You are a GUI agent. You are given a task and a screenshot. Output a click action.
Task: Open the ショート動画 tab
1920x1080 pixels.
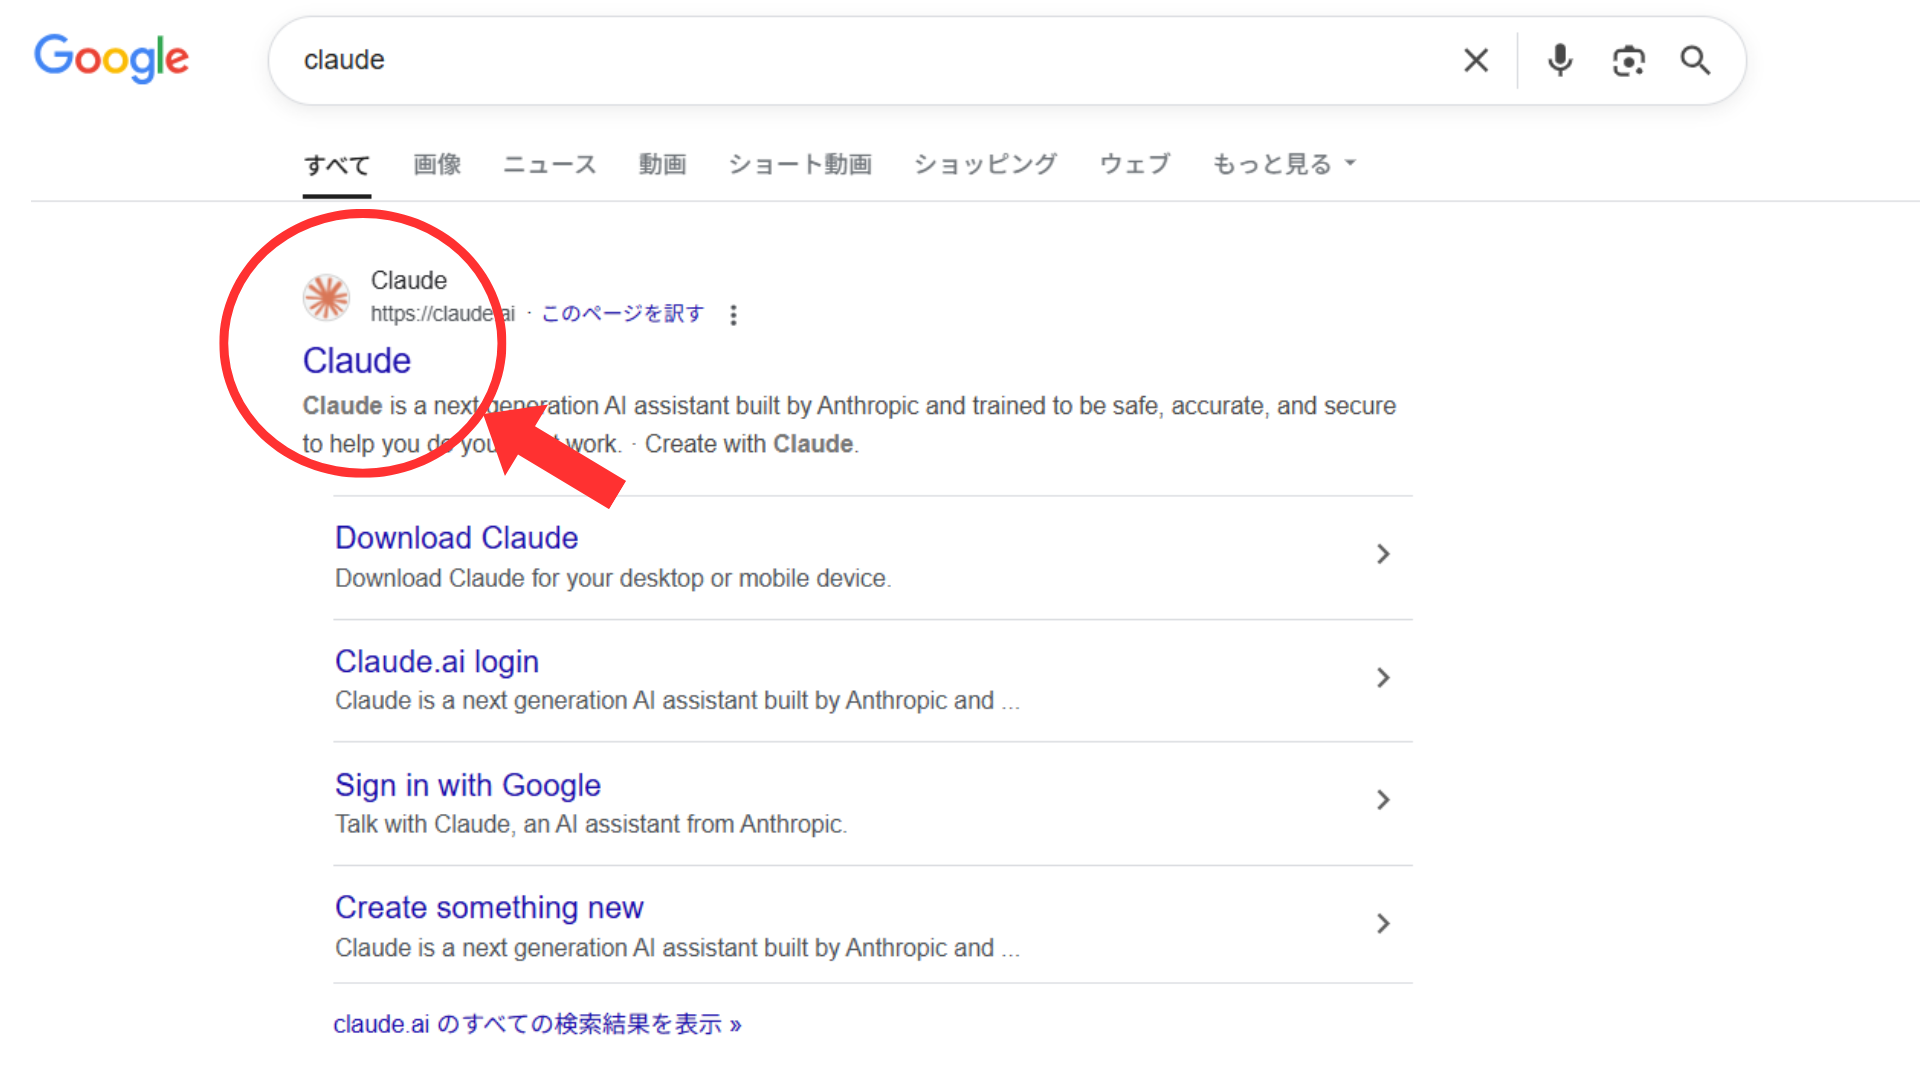800,164
